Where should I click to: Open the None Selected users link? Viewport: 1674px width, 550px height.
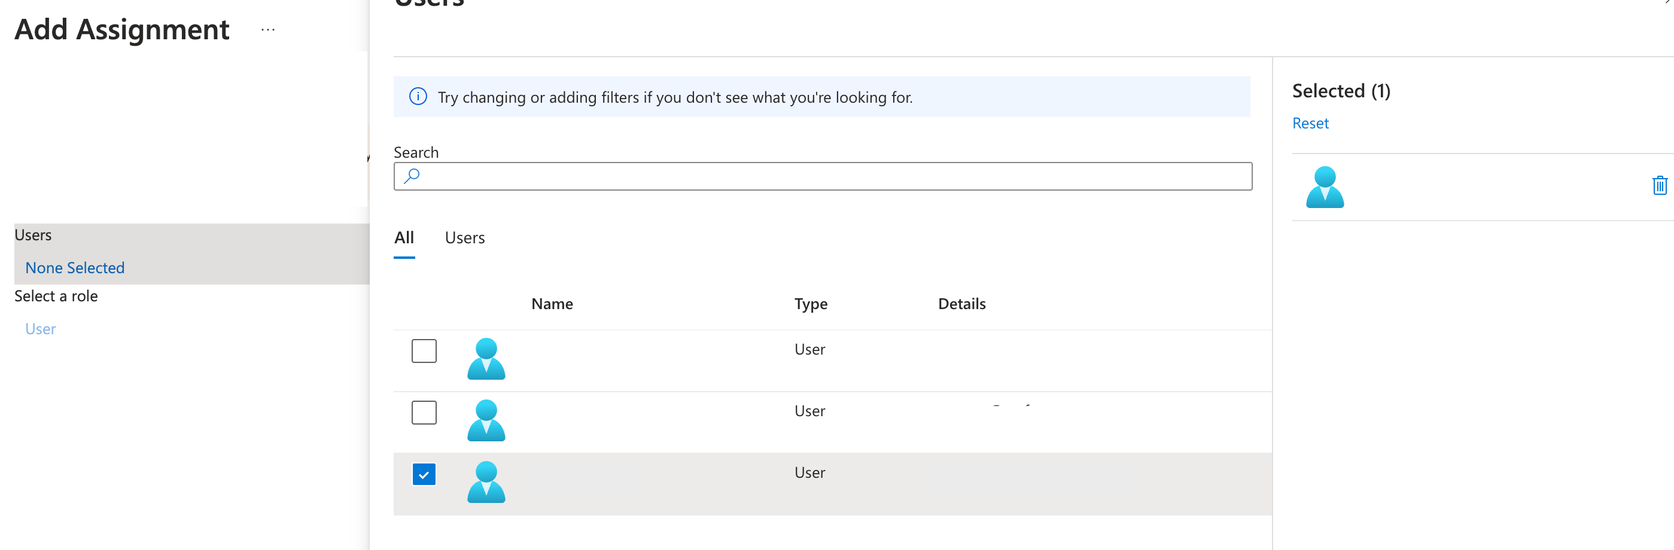point(75,268)
